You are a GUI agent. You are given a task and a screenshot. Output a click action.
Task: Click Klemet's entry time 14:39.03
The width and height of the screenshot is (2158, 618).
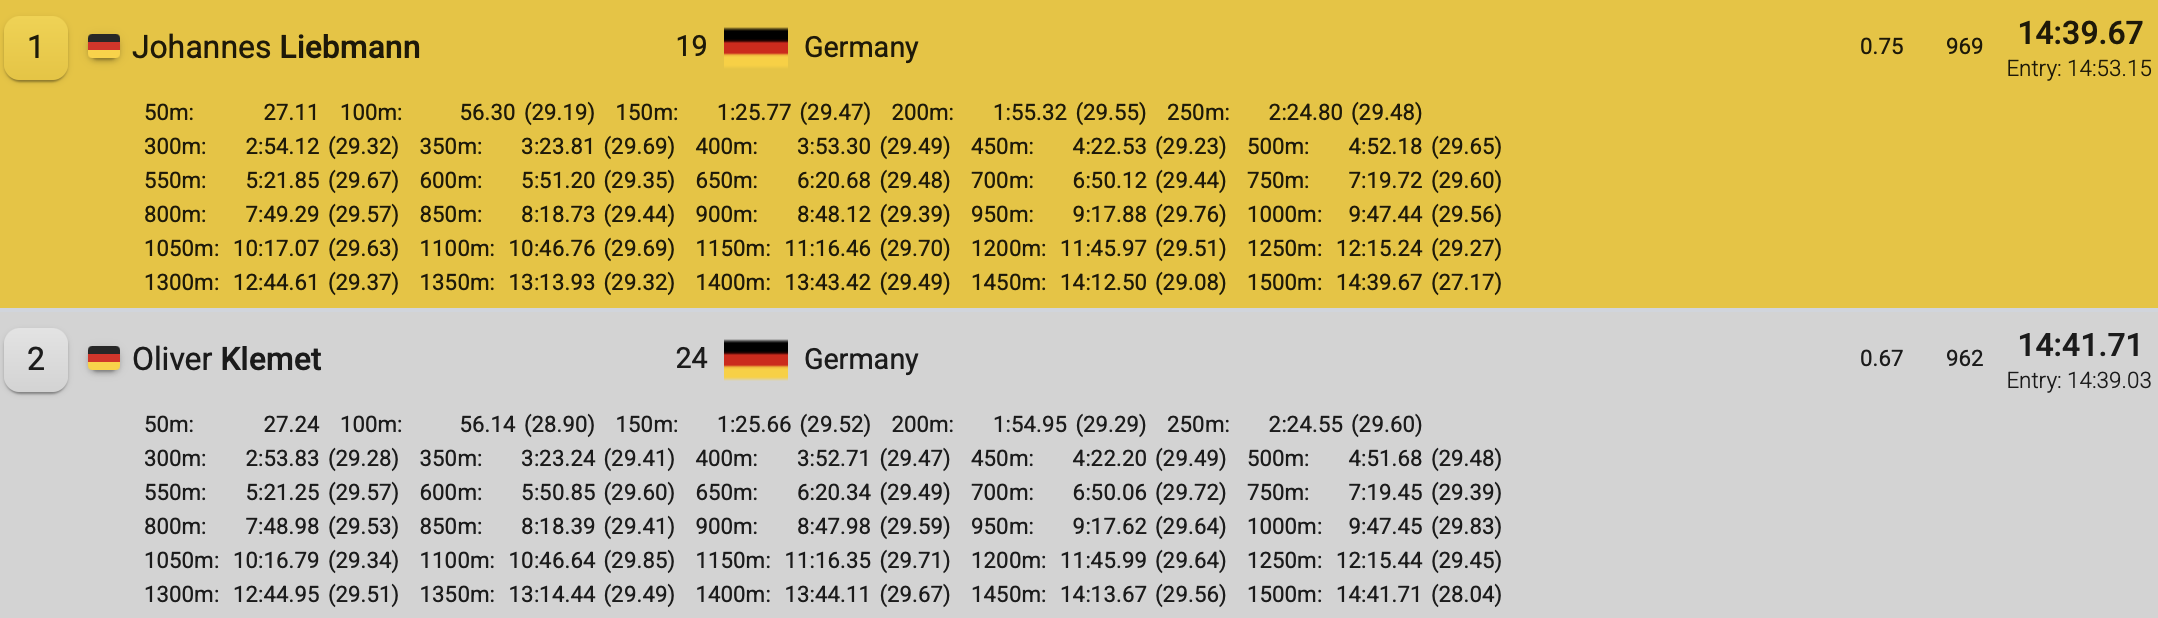2079,381
